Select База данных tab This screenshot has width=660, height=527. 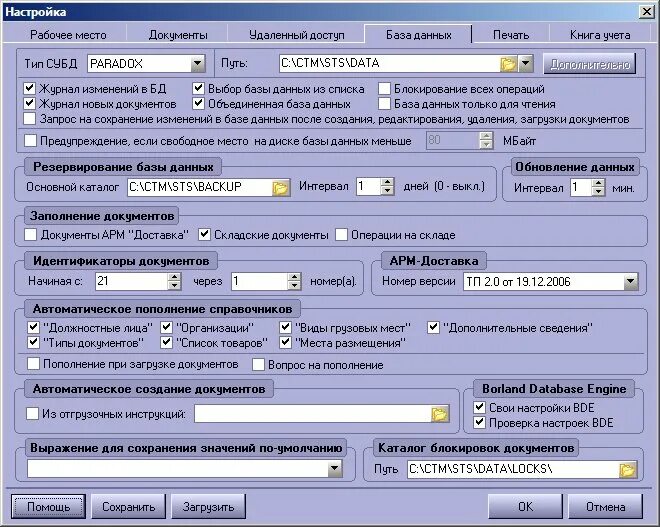click(418, 35)
